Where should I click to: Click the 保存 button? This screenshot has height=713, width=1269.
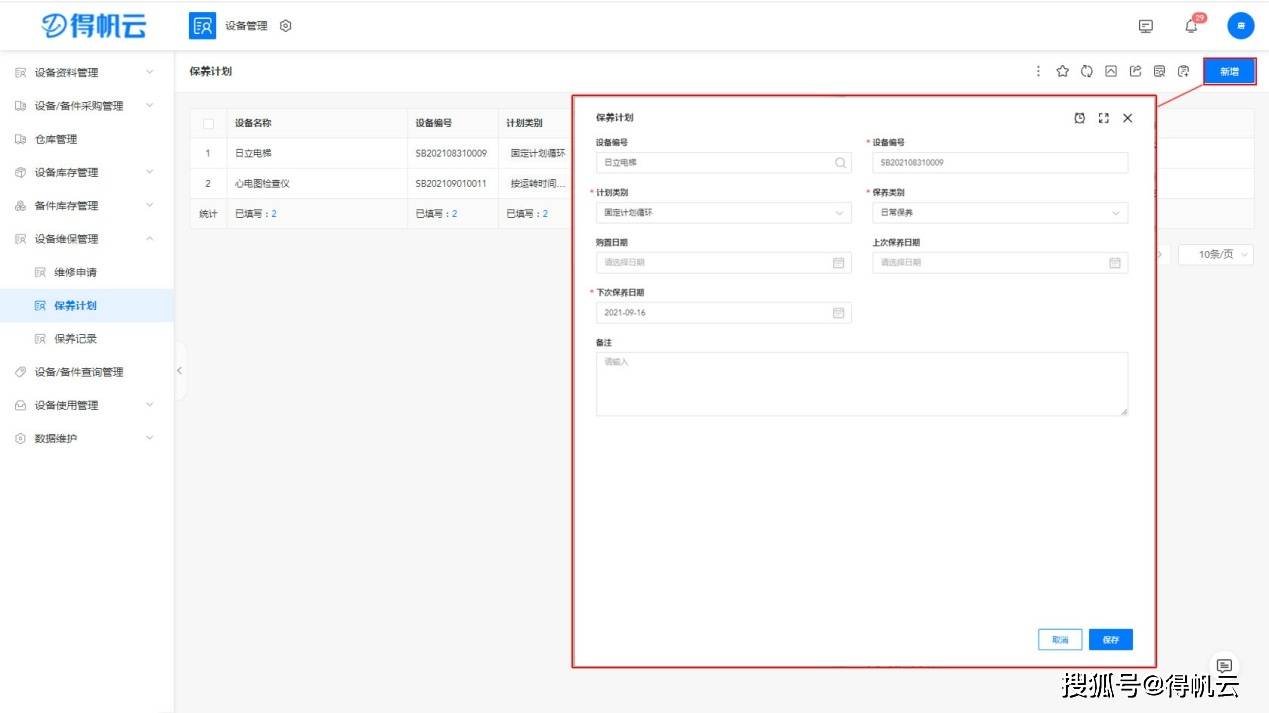click(x=1111, y=640)
